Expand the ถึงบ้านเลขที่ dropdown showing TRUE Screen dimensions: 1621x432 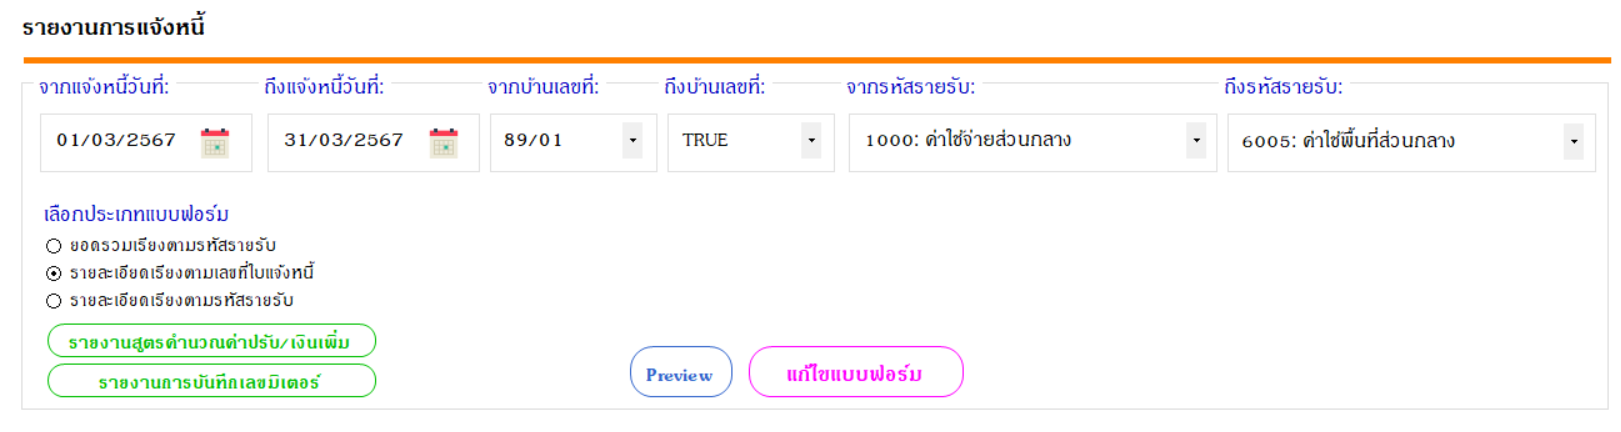[811, 141]
